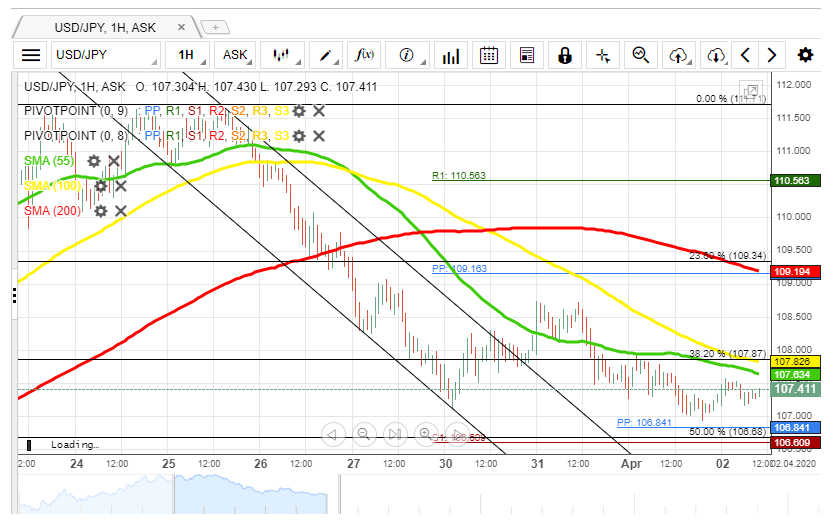Open the USD/JPY instrument selector
The height and width of the screenshot is (522, 834).
coord(105,55)
